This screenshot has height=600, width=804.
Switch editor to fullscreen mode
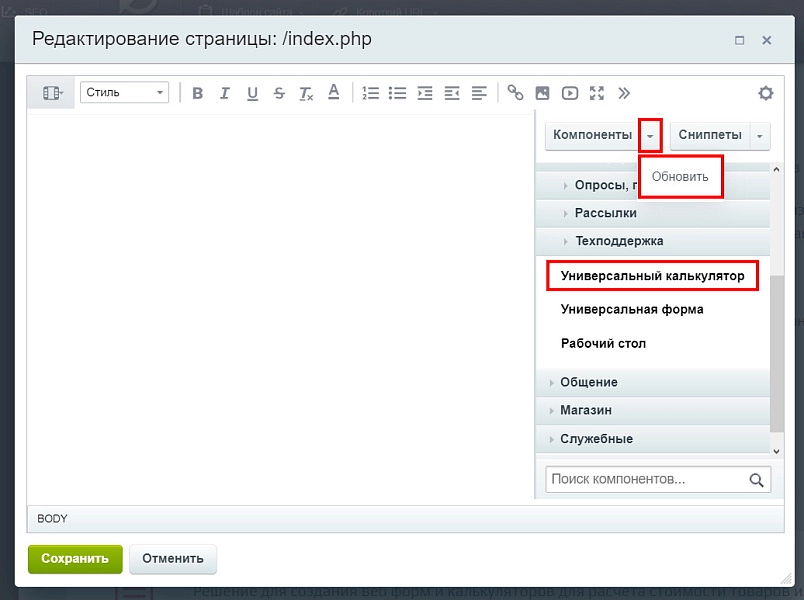[x=597, y=93]
